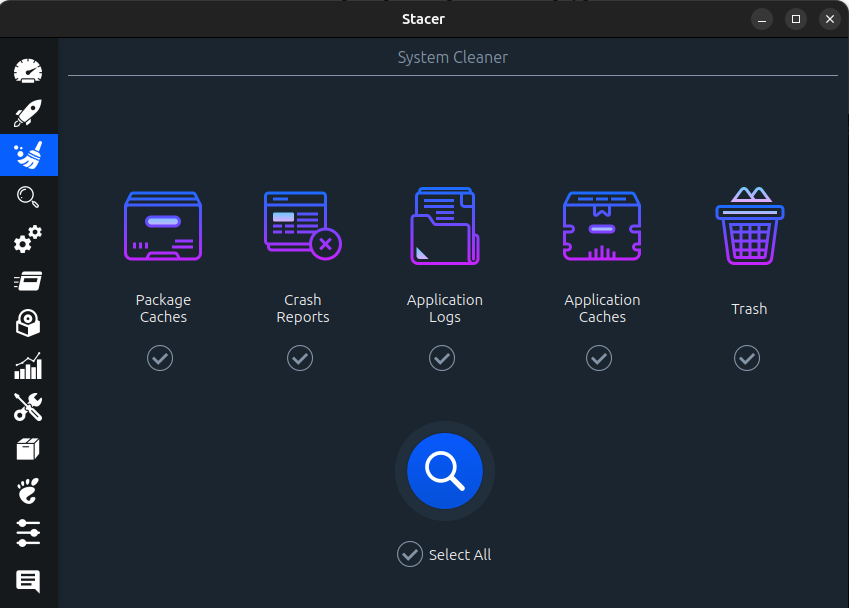The width and height of the screenshot is (849, 608).
Task: Toggle the Package Caches checkbox
Action: tap(160, 357)
